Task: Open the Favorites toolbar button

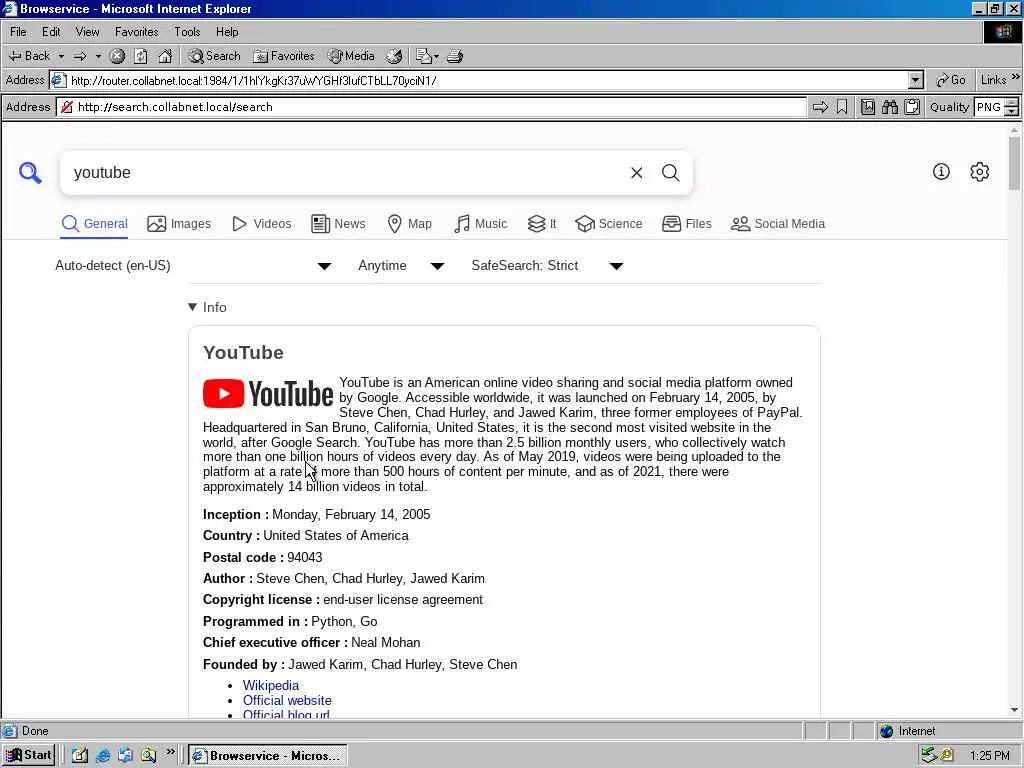Action: [x=284, y=56]
